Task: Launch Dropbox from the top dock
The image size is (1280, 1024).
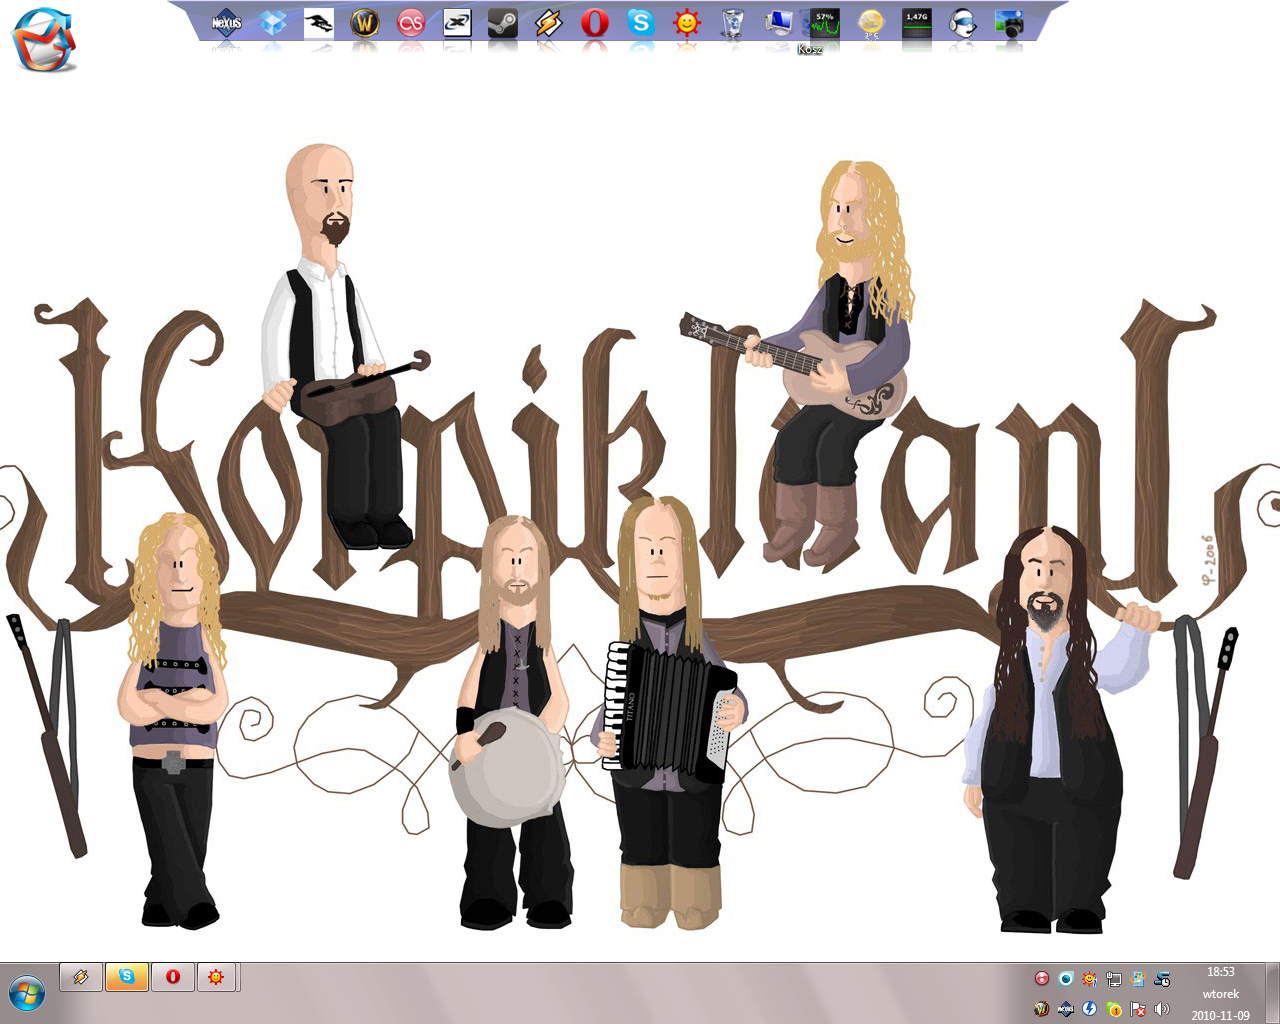Action: (273, 22)
